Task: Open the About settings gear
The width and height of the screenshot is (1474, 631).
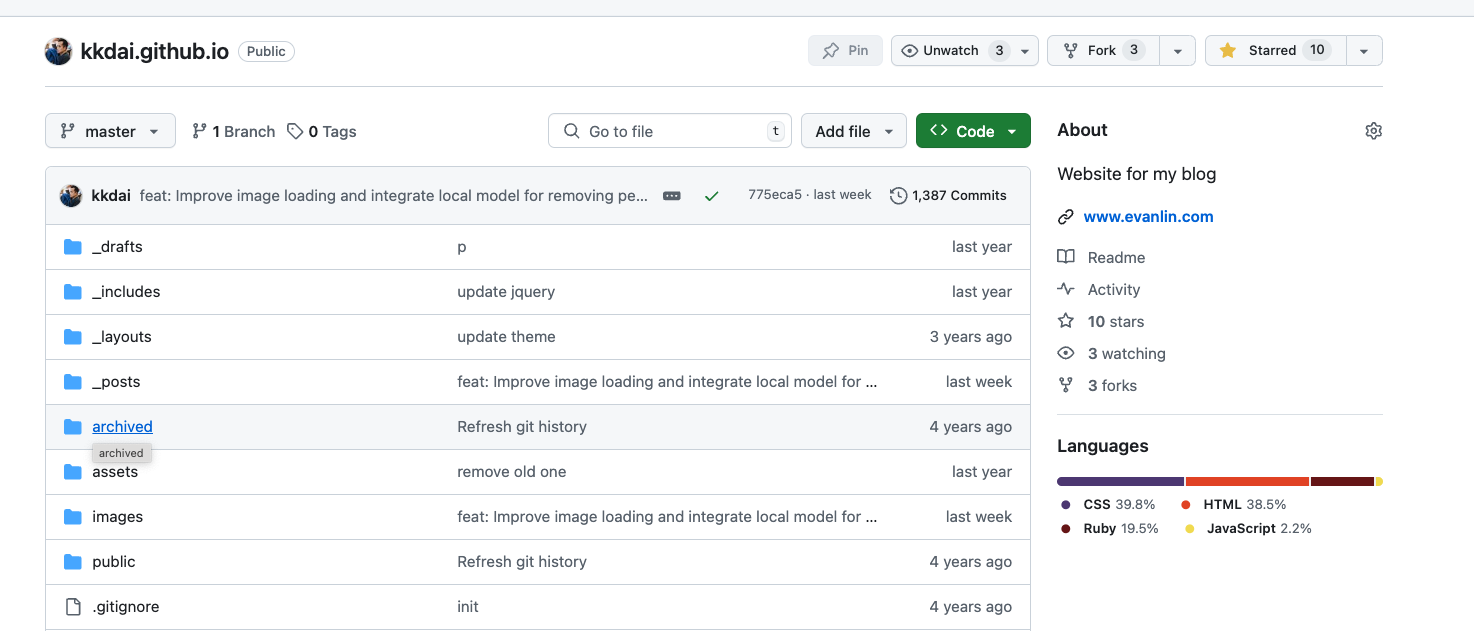Action: point(1373,131)
